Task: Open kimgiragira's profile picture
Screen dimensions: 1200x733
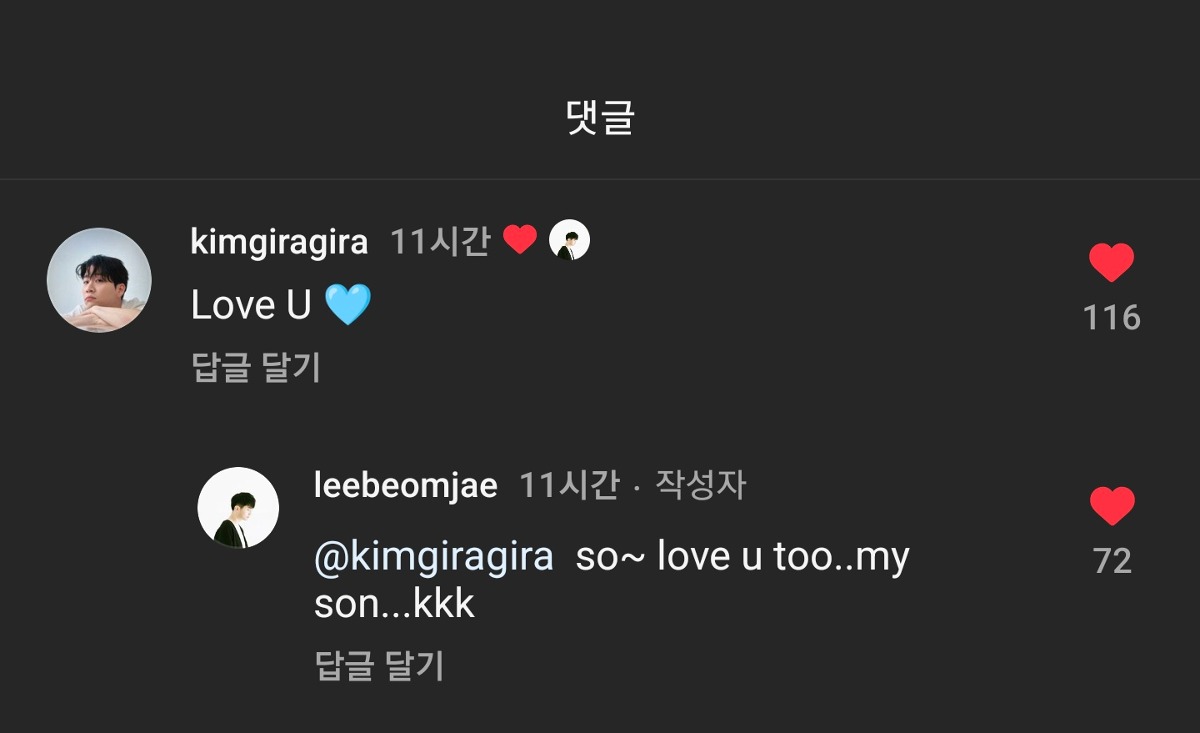Action: click(x=99, y=280)
